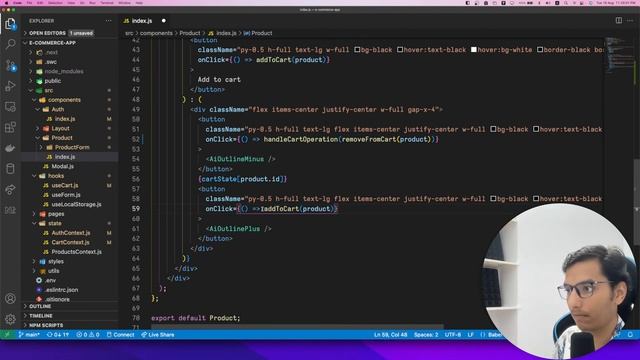Open the Explorer view in activity bar
640x360 pixels.
click(10, 24)
